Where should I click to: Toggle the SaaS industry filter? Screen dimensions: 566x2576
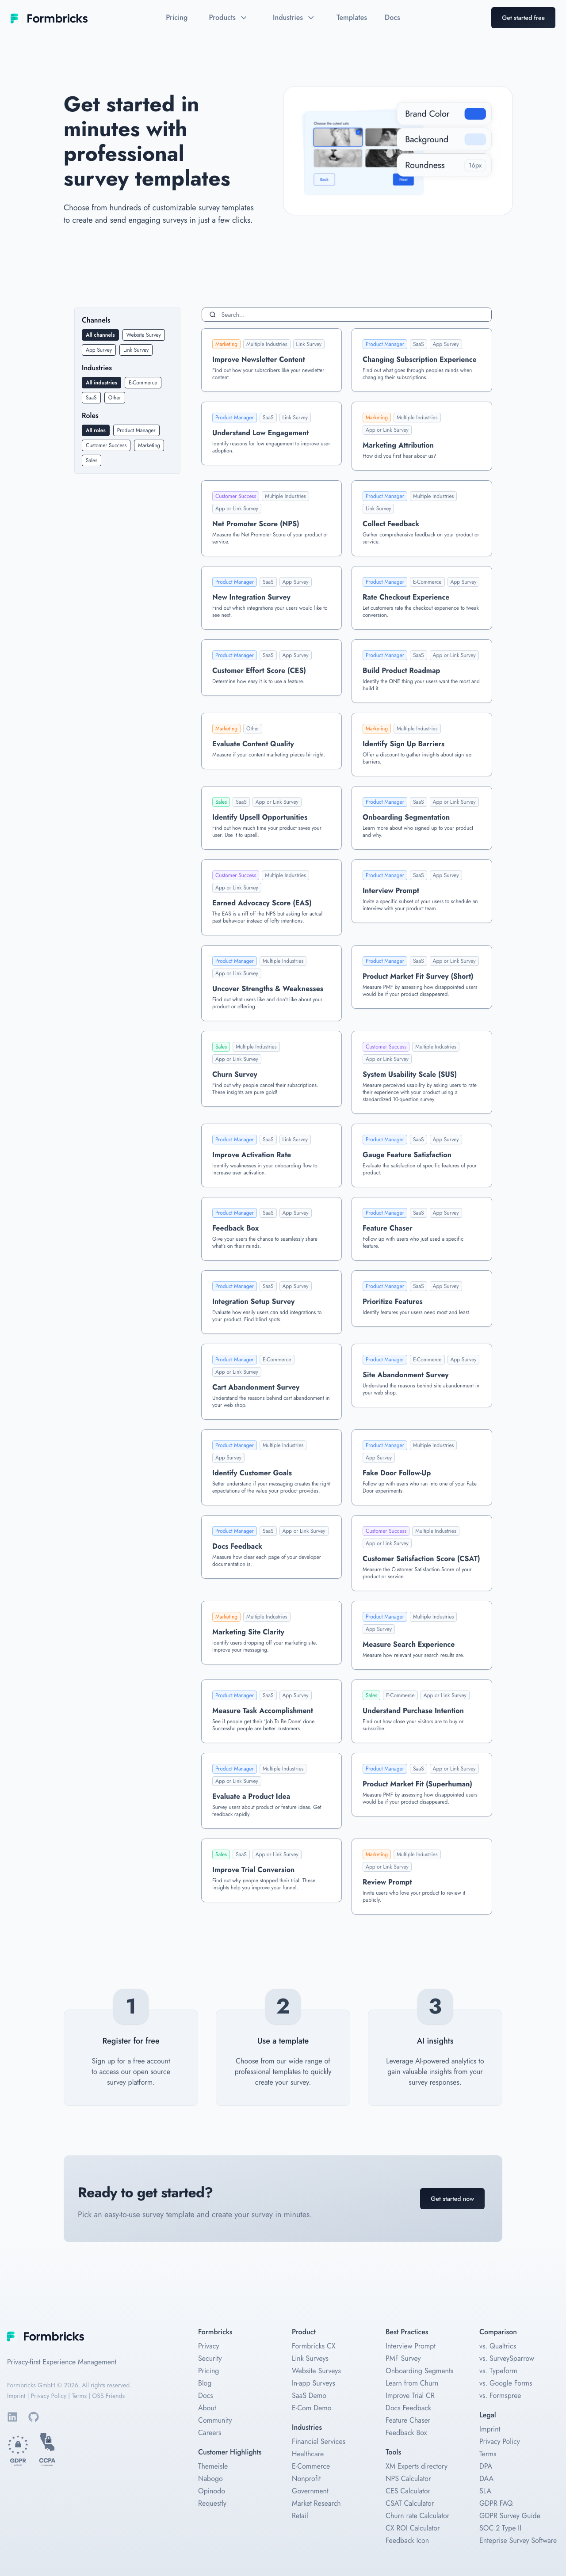tap(91, 398)
